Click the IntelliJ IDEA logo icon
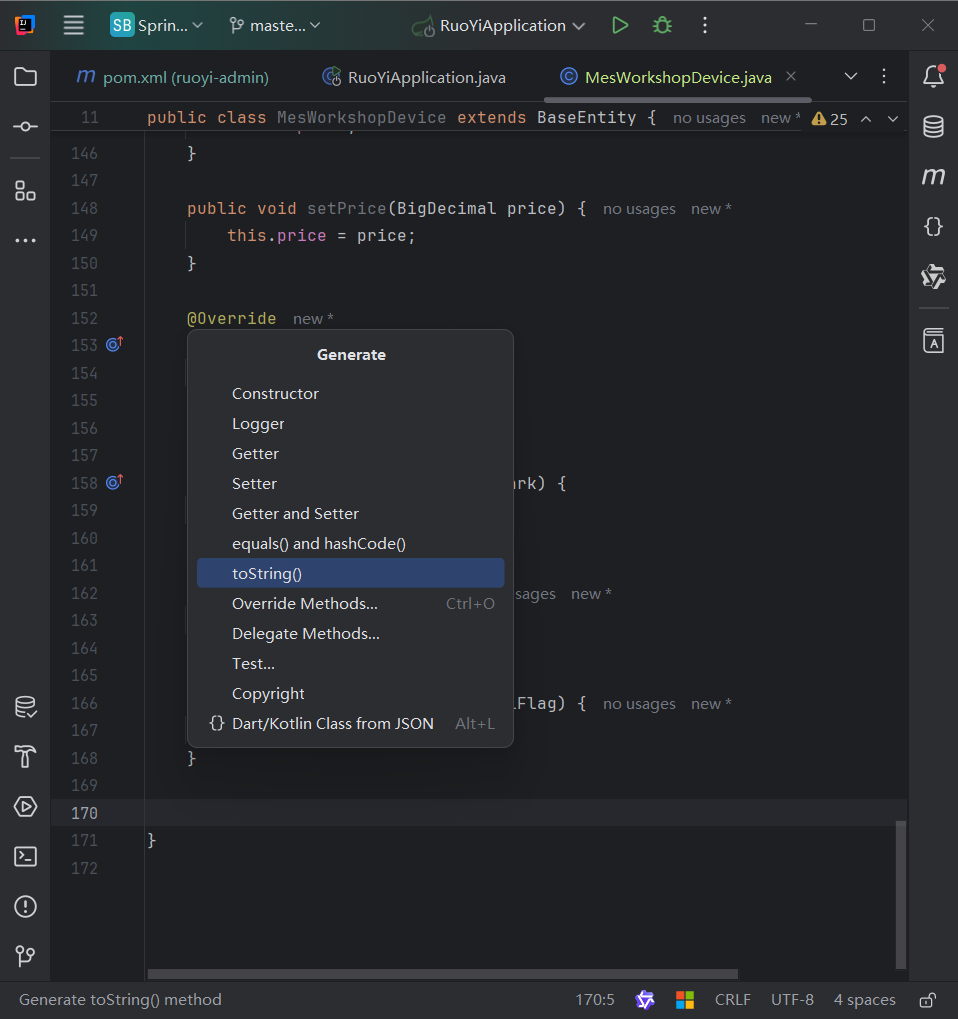This screenshot has height=1019, width=958. (x=25, y=25)
